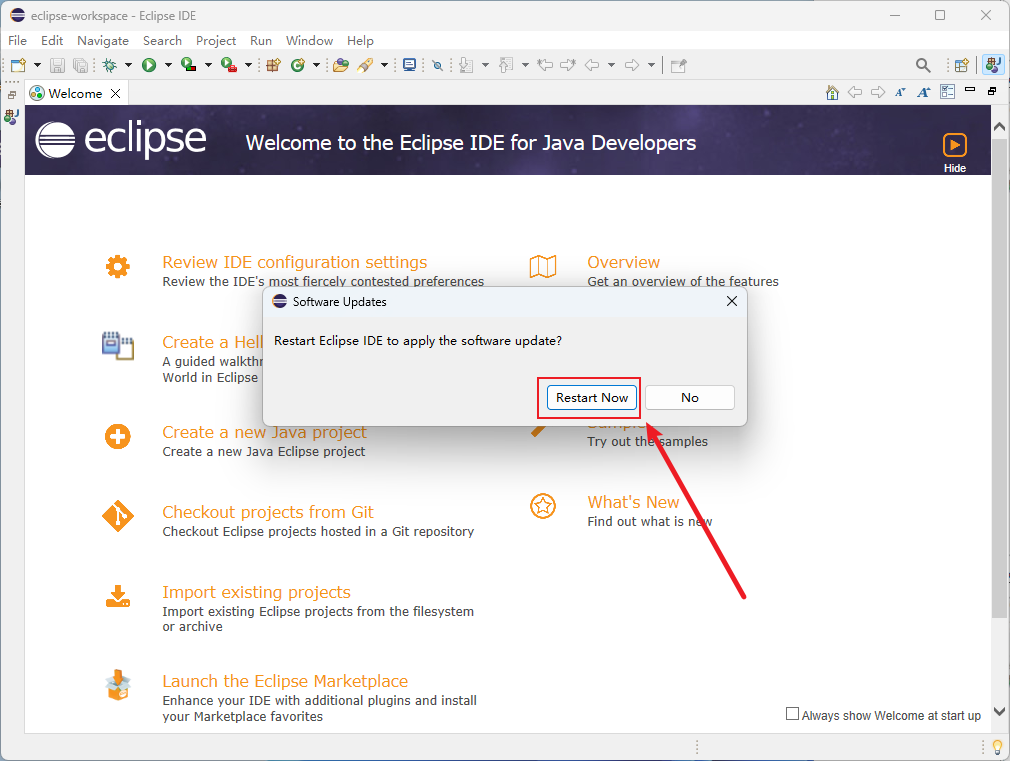Open the File menu
The width and height of the screenshot is (1010, 761).
pos(17,41)
